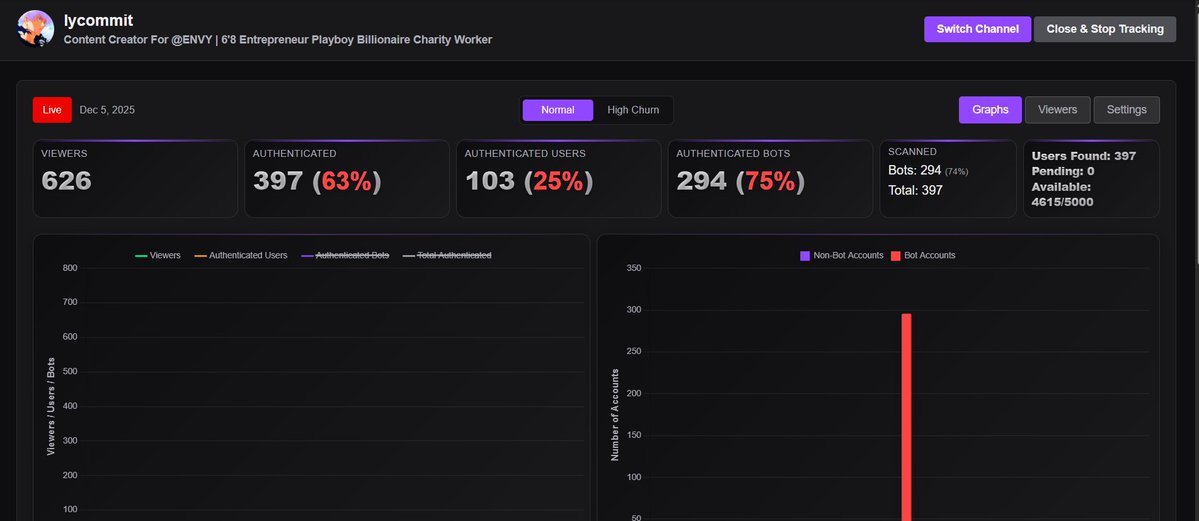Click the Authenticated 397 (63%) value
1199x521 pixels.
[x=317, y=181]
